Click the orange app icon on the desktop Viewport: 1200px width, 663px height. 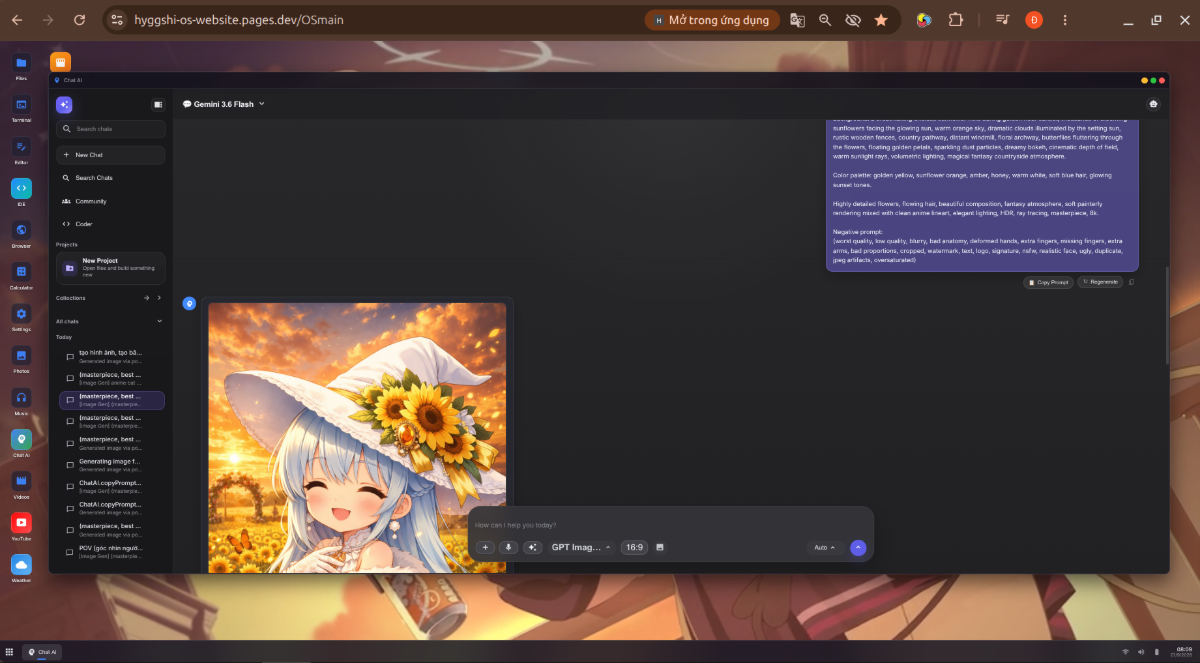pos(61,62)
